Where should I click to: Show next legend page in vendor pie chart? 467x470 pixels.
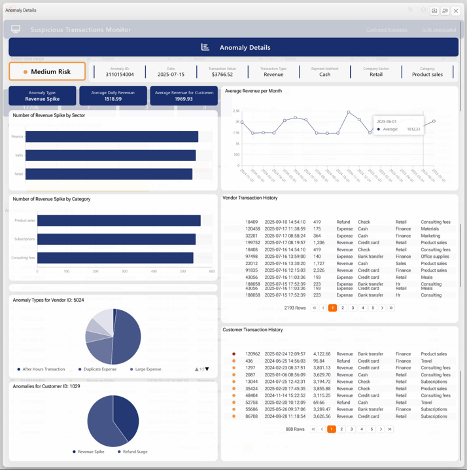[207, 369]
